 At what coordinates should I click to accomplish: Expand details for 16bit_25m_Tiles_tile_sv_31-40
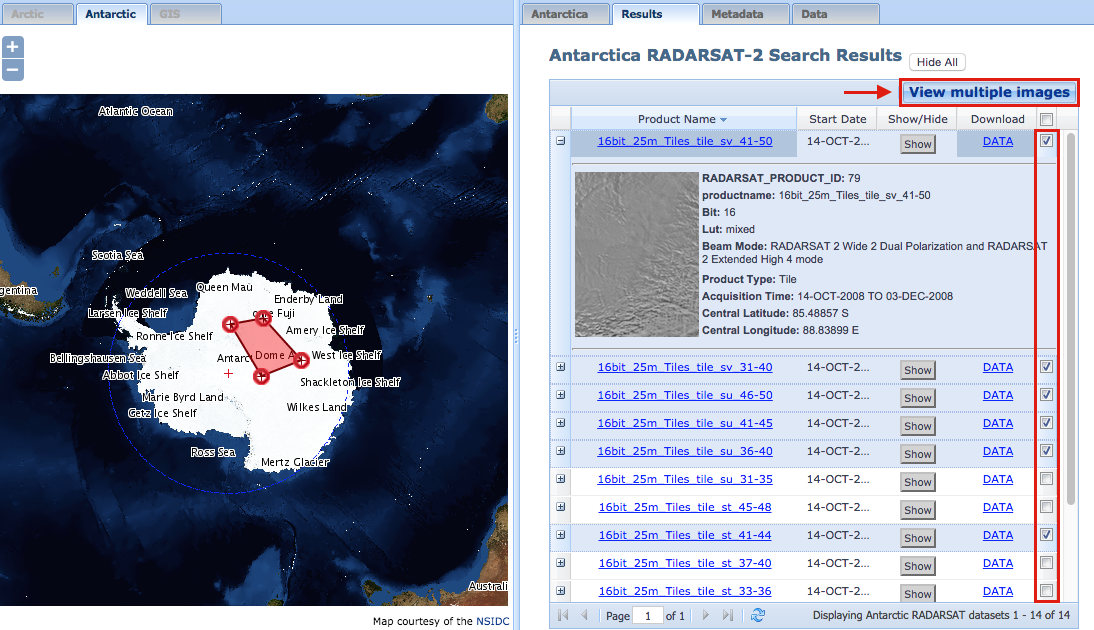click(x=560, y=367)
